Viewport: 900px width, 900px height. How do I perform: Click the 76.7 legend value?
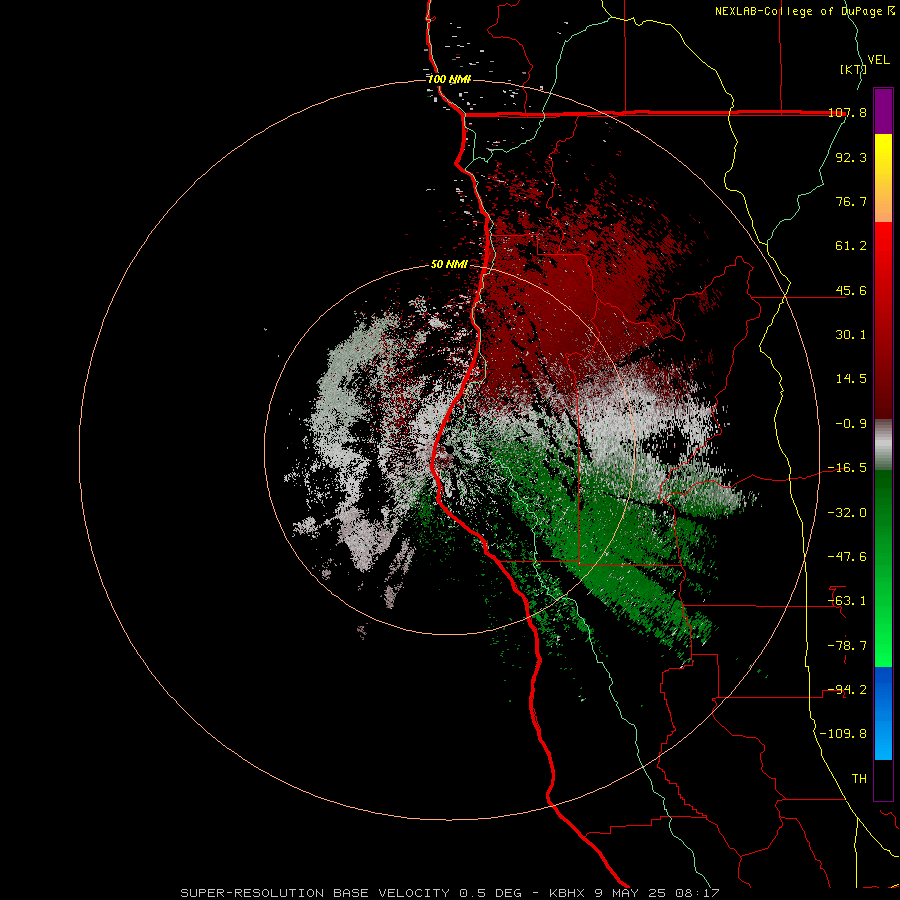tap(851, 201)
